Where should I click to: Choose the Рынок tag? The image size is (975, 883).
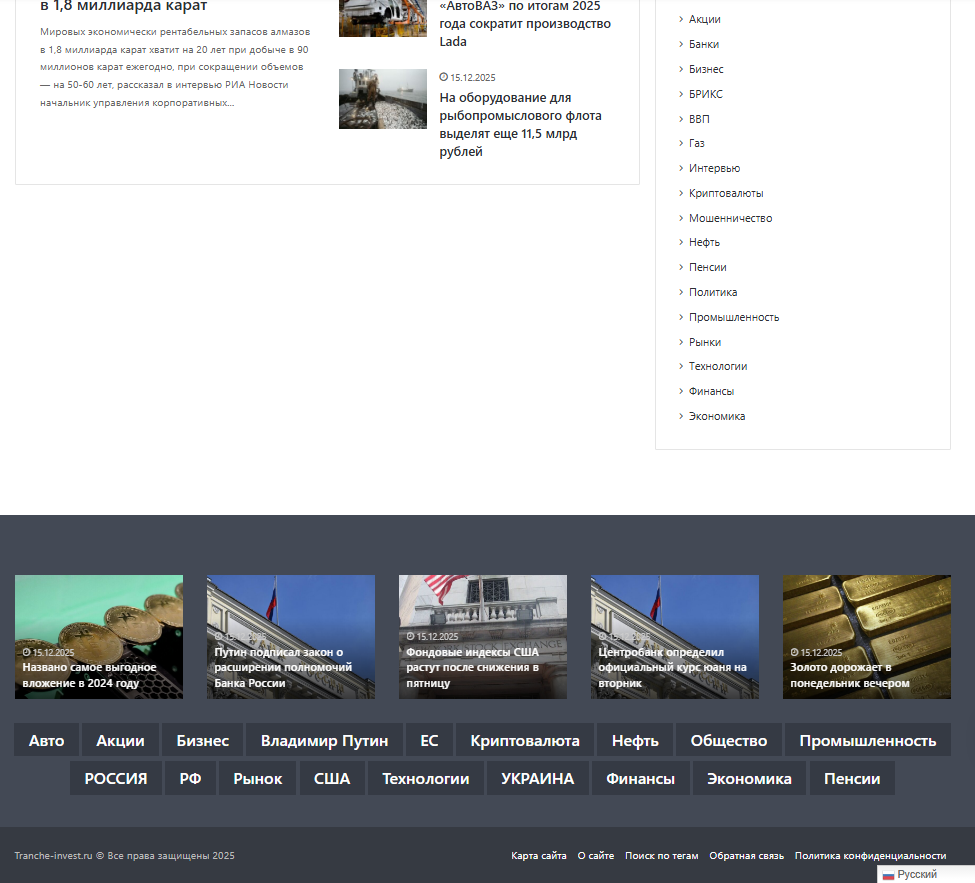257,778
